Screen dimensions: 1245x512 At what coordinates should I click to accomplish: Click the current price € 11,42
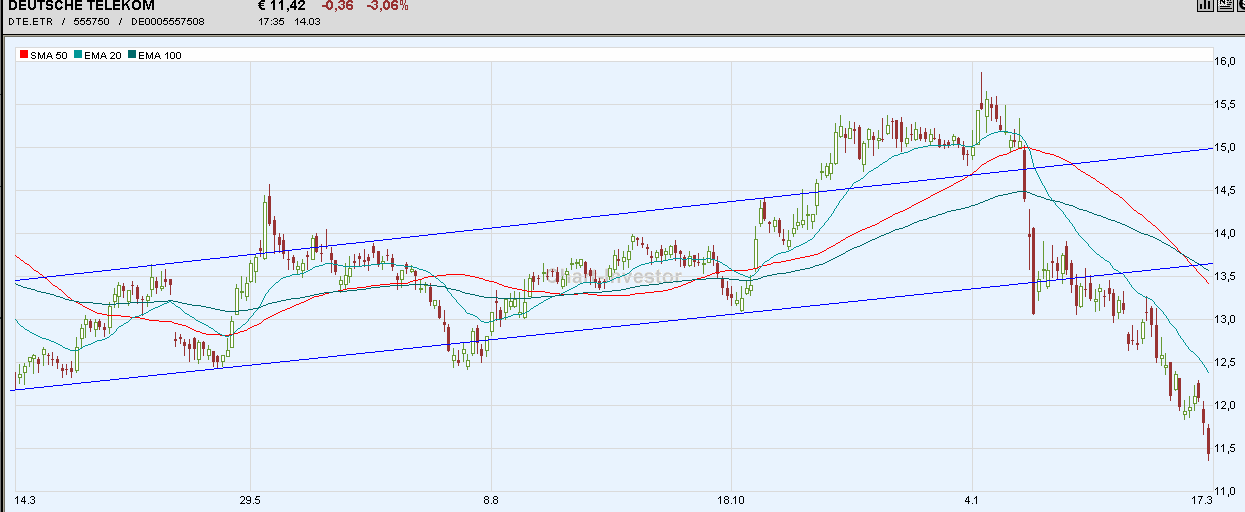282,6
